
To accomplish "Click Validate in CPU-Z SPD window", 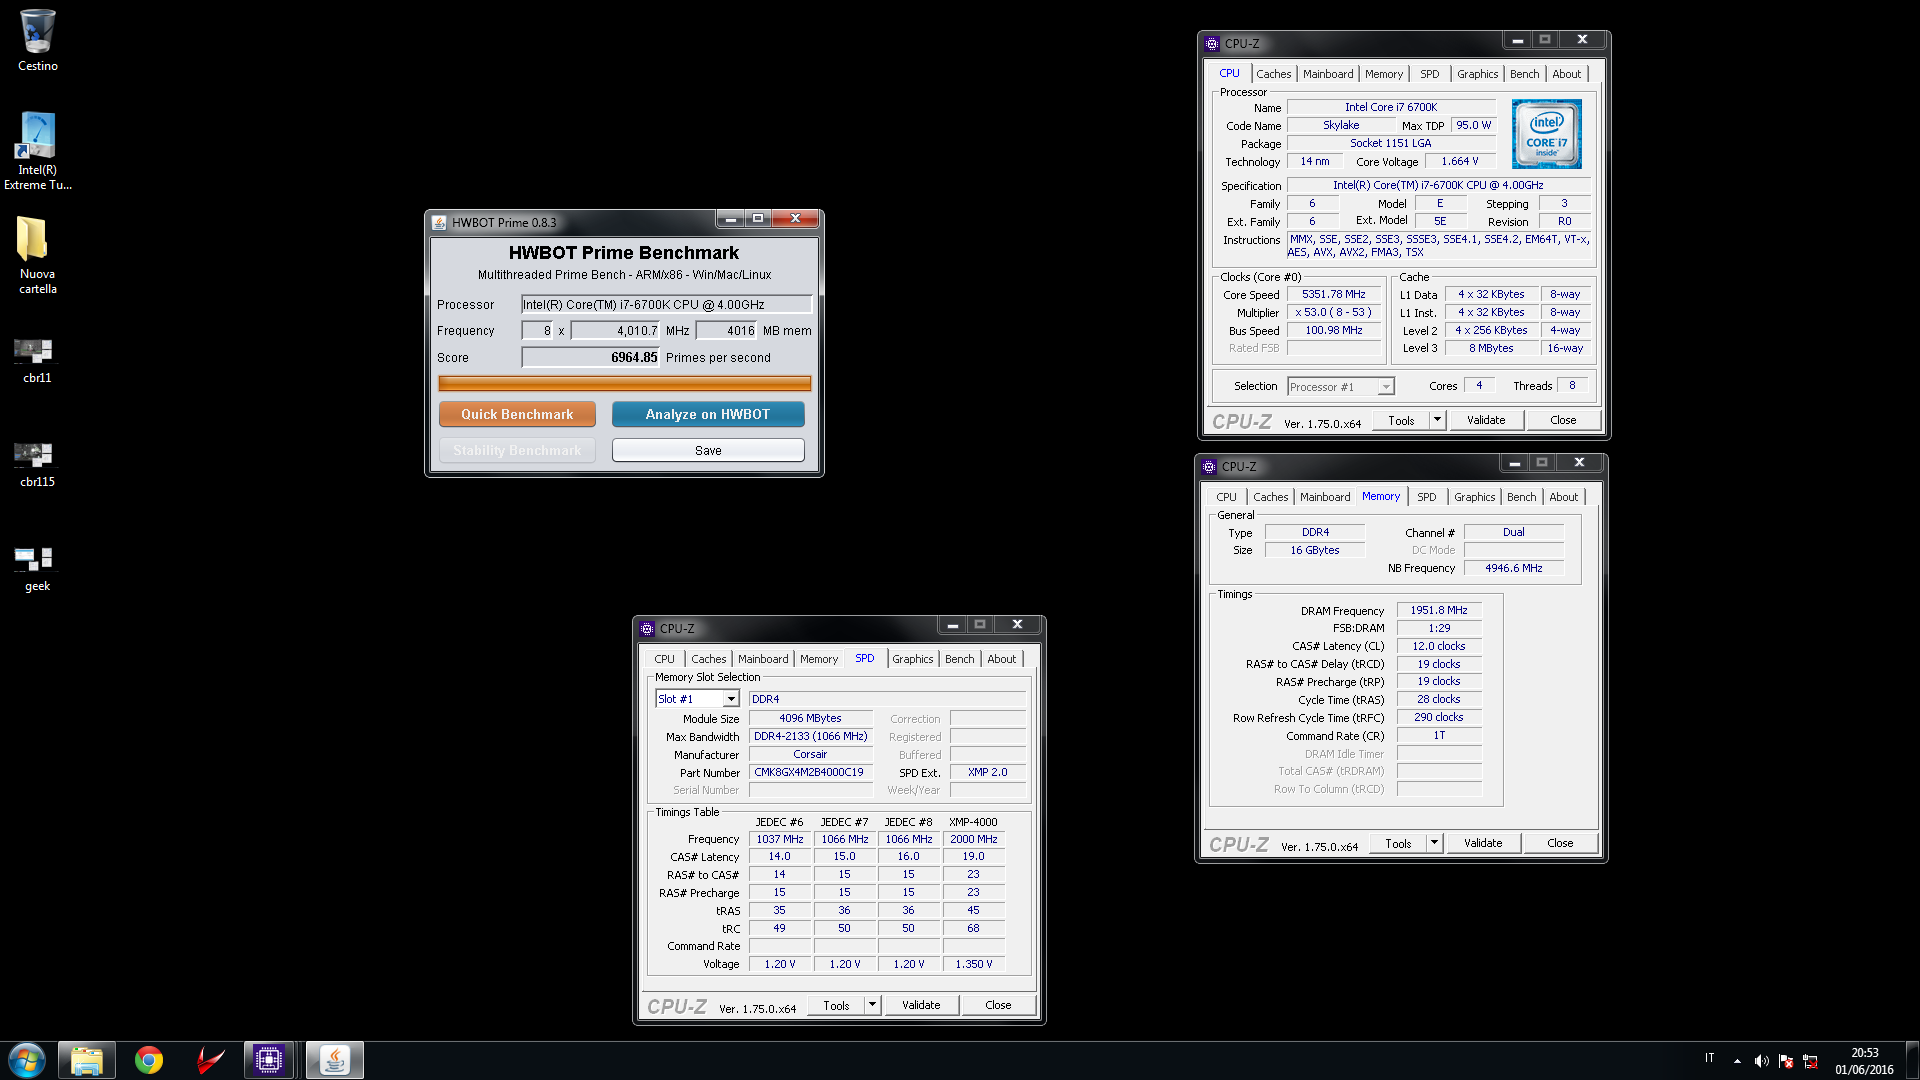I will [x=921, y=1005].
